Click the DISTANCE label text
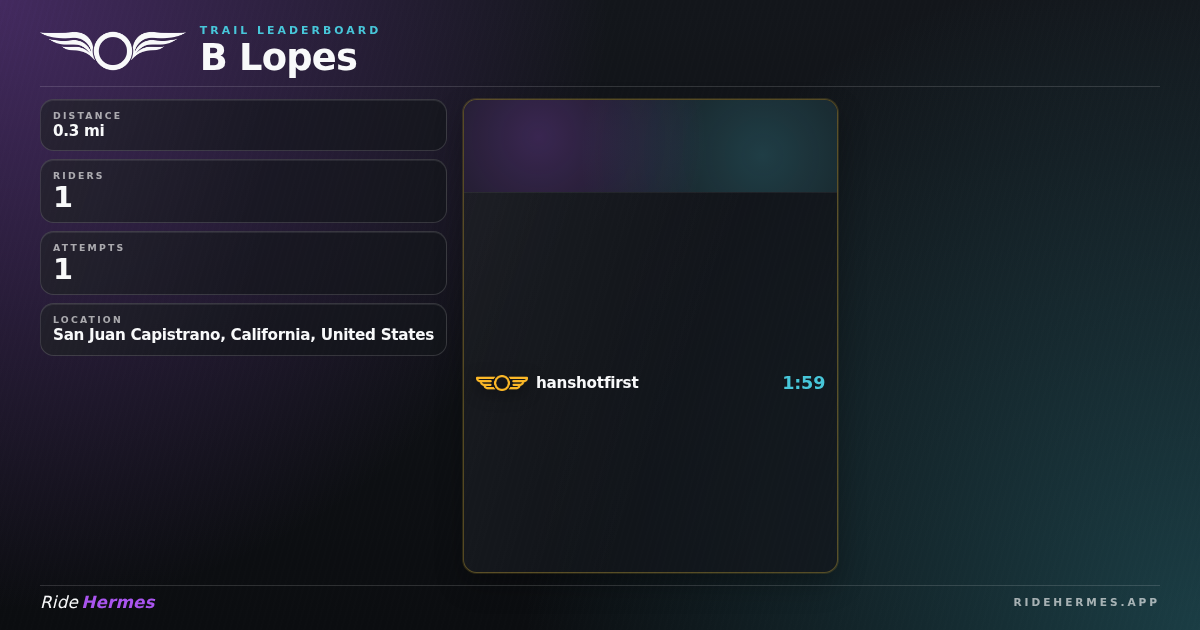Viewport: 1200px width, 630px height. [87, 116]
